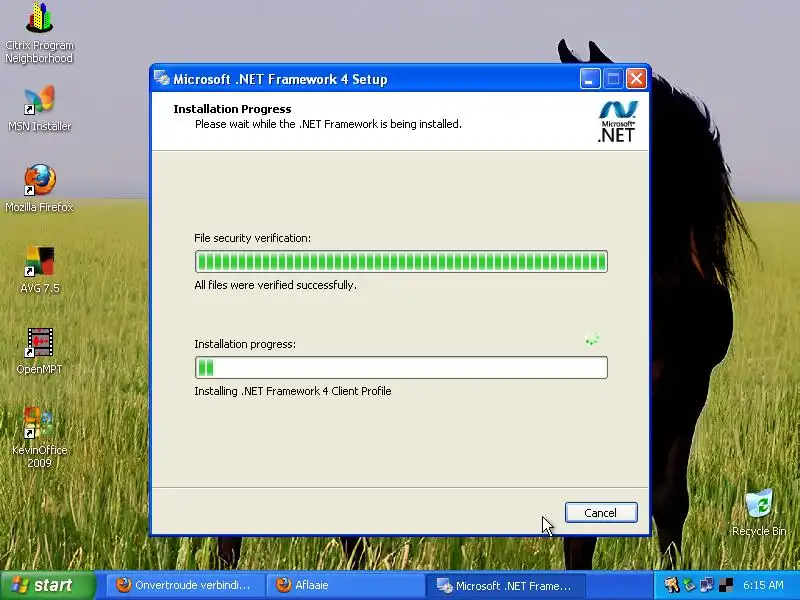Click the File security verification progress bar
Screen dimensions: 800x600
[x=401, y=261]
